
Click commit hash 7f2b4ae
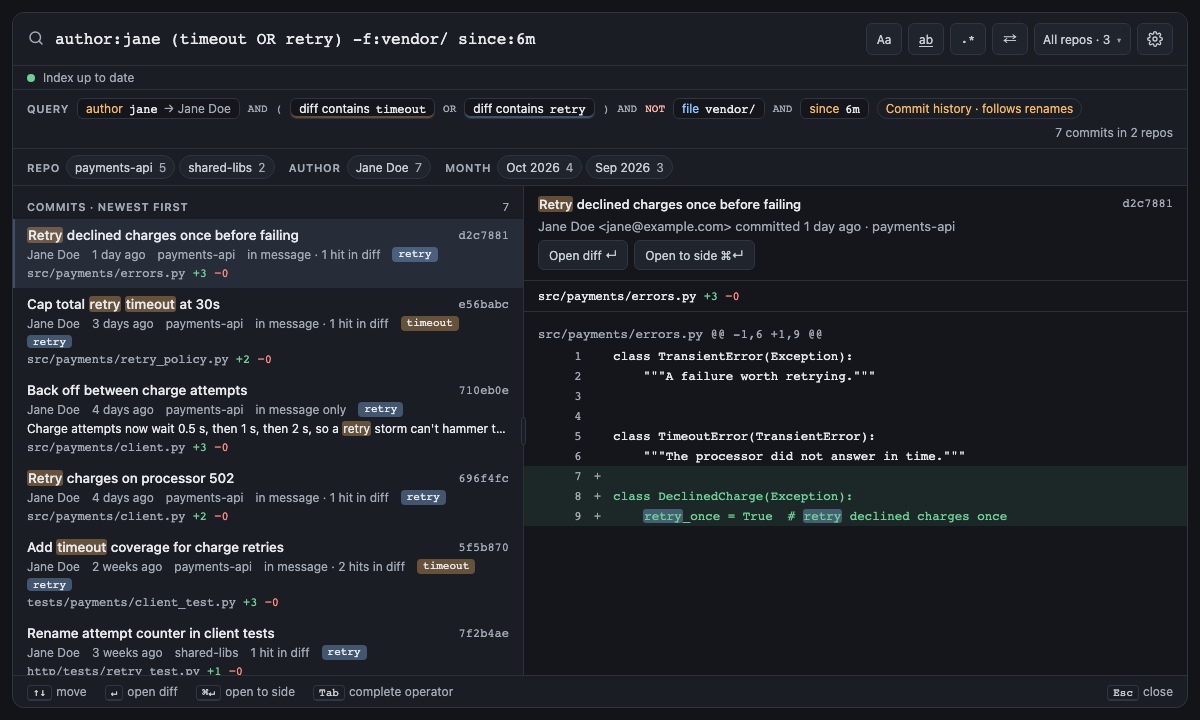click(x=483, y=633)
